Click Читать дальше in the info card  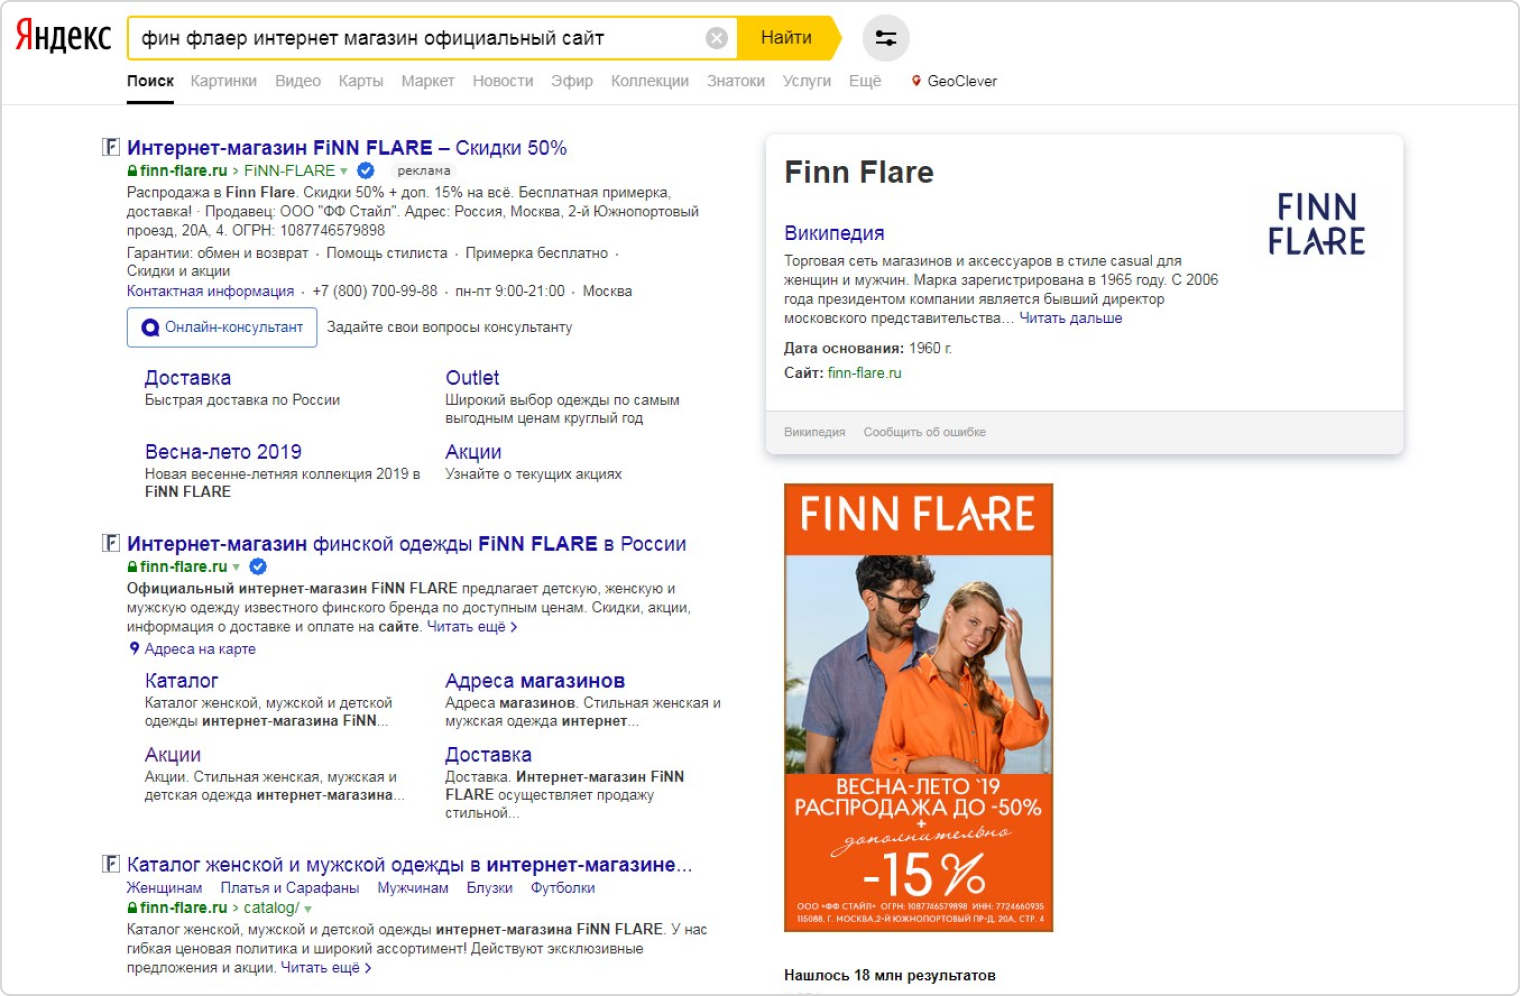(x=1070, y=318)
